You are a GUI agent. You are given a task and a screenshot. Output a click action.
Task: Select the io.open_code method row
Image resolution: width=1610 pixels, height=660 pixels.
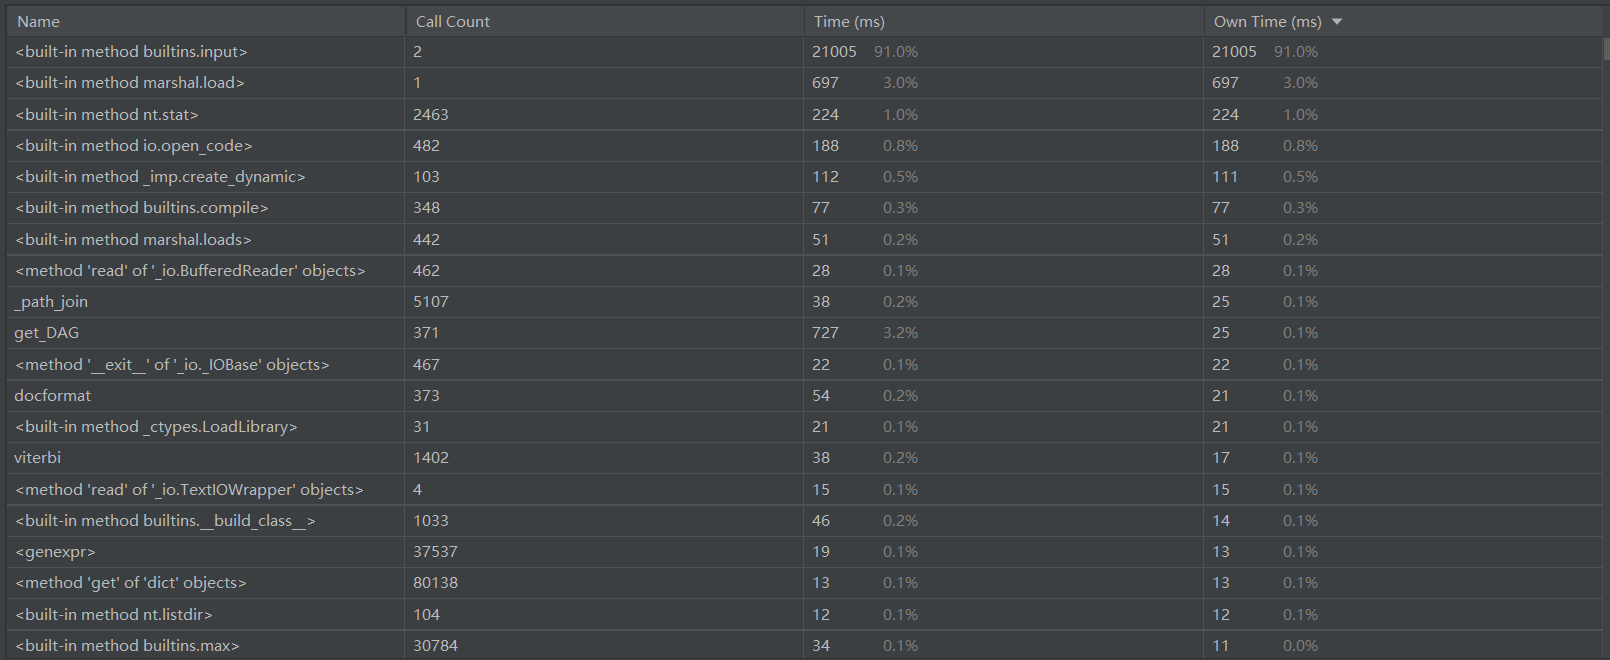804,145
